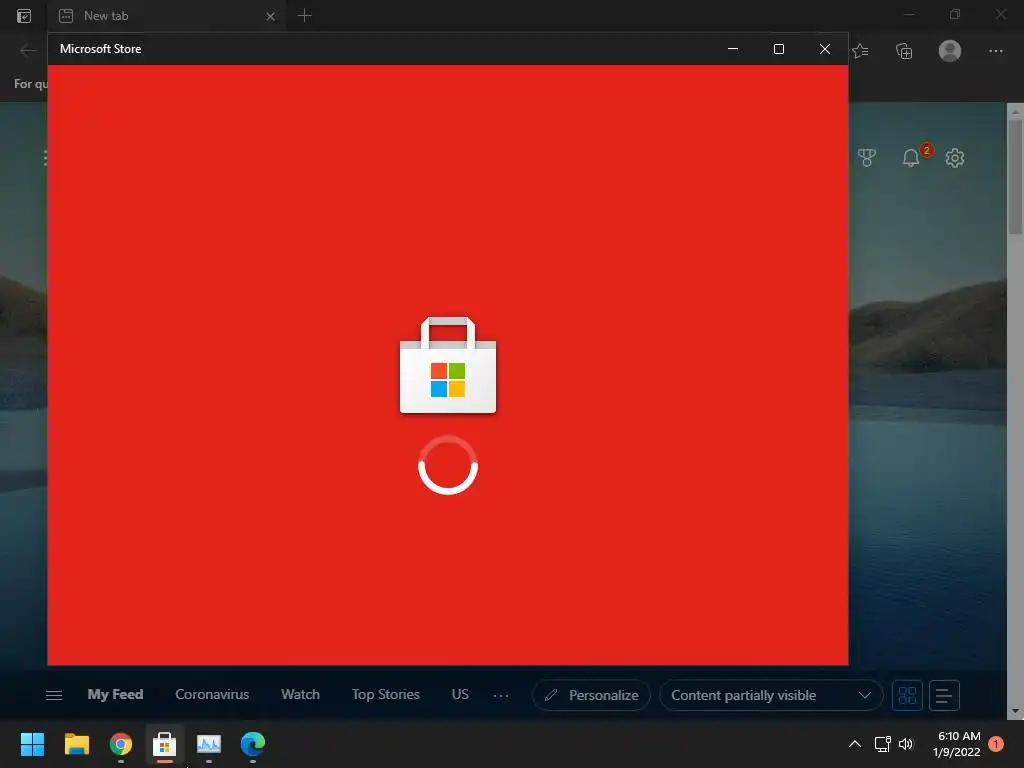Select the US feed tab
Image resolution: width=1024 pixels, height=768 pixels.
tap(460, 694)
